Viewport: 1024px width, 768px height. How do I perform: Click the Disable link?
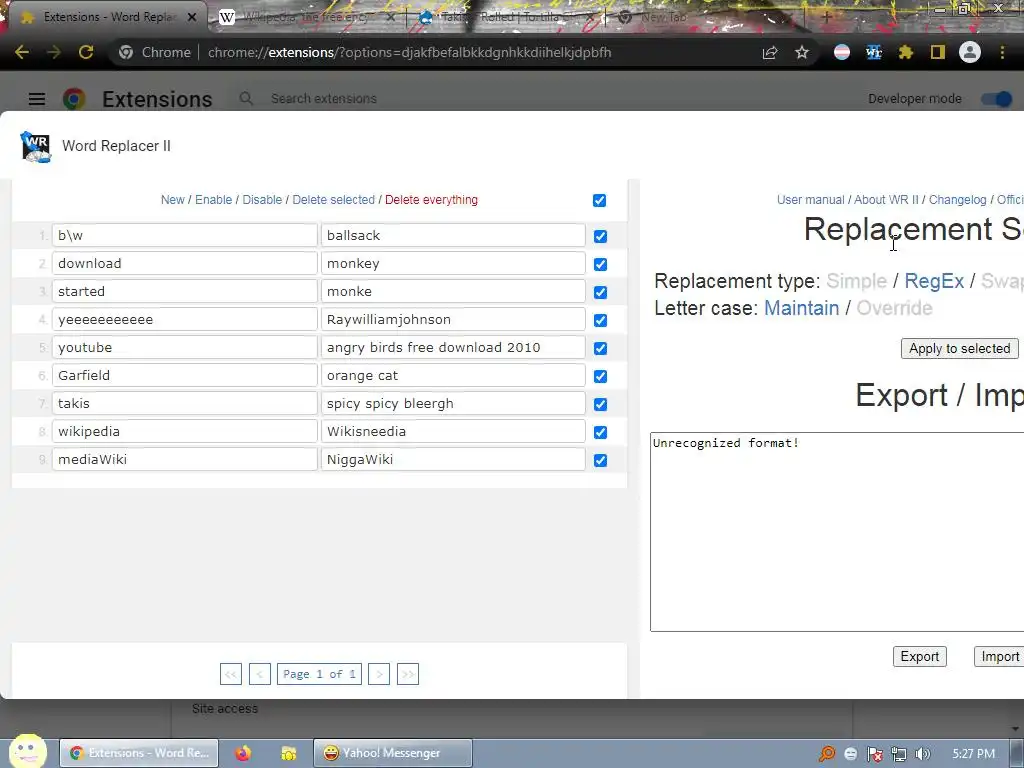[x=262, y=200]
